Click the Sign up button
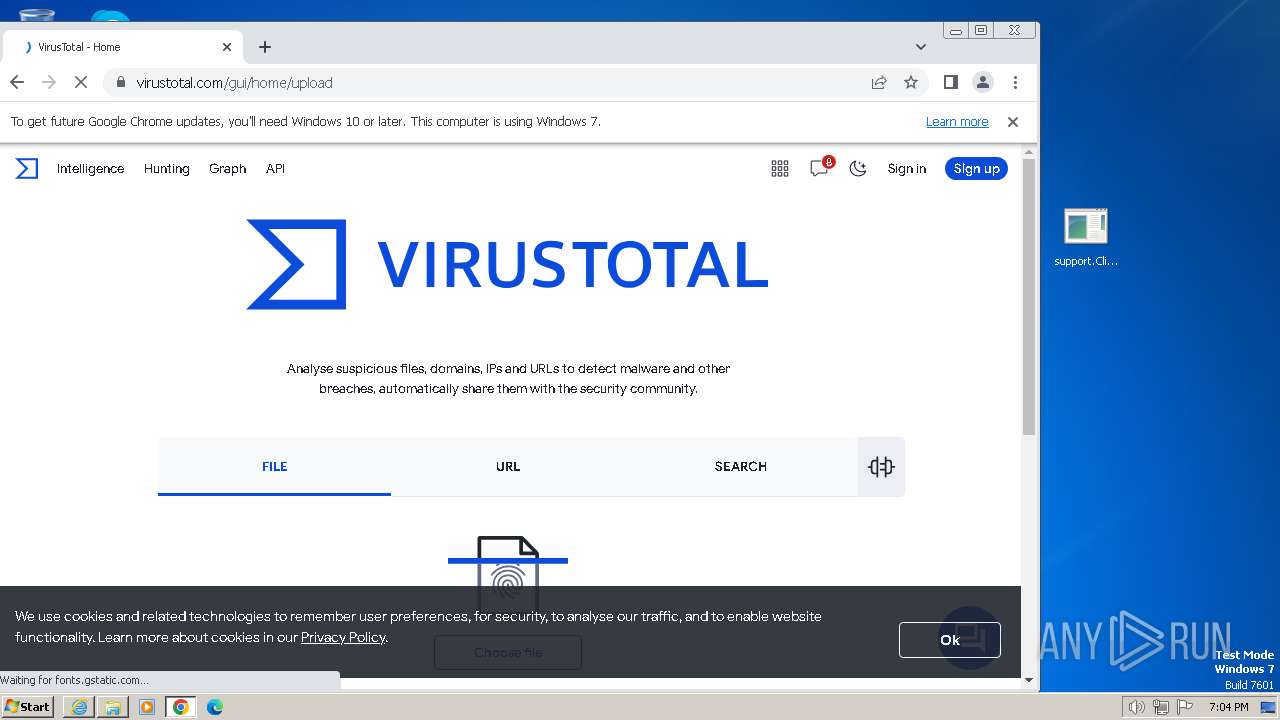The width and height of the screenshot is (1280, 720). 976,169
